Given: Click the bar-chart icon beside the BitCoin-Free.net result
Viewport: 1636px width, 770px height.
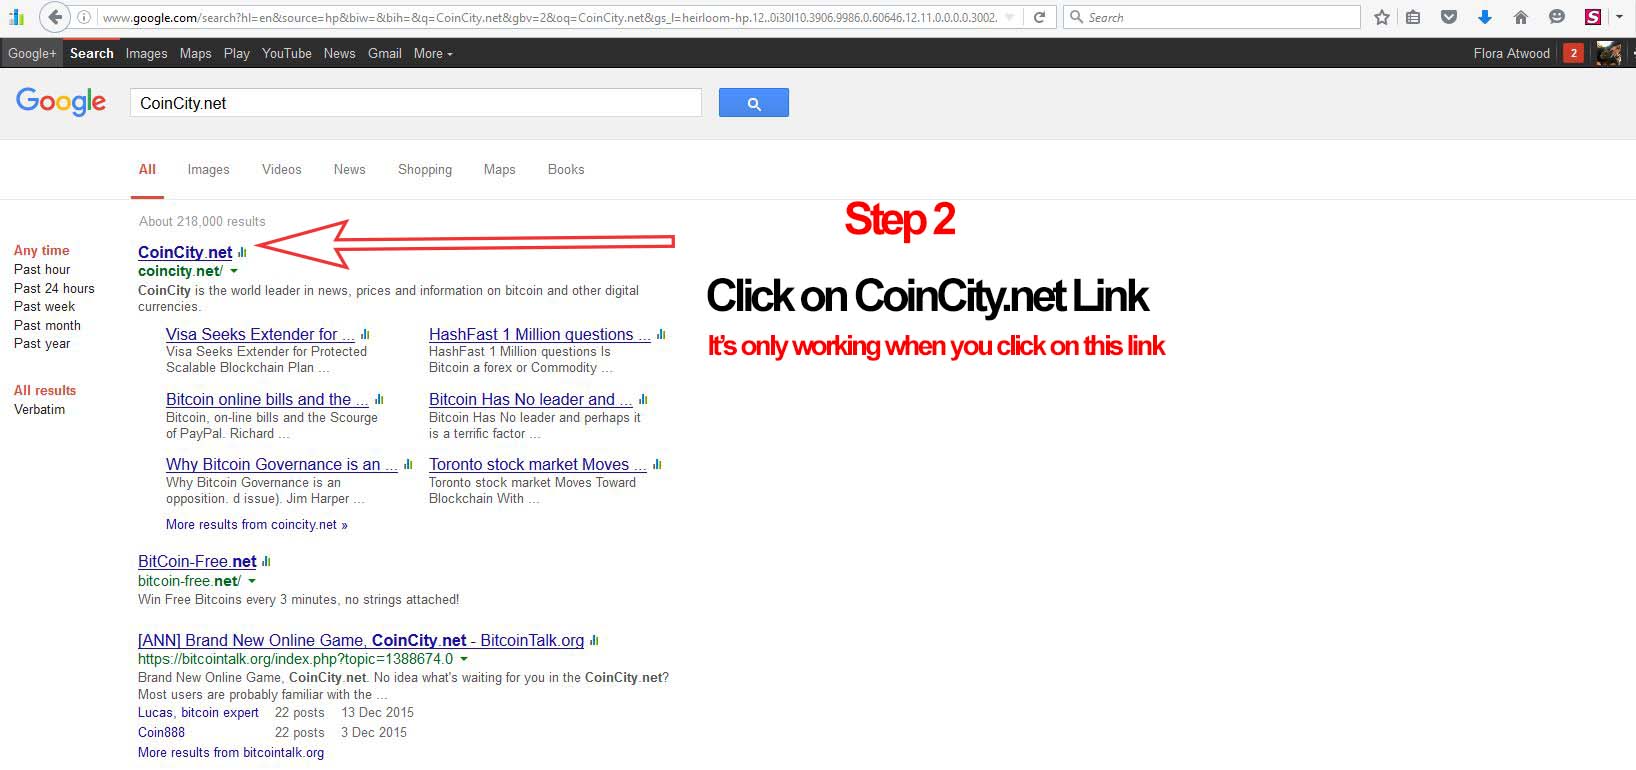Looking at the screenshot, I should tap(266, 561).
